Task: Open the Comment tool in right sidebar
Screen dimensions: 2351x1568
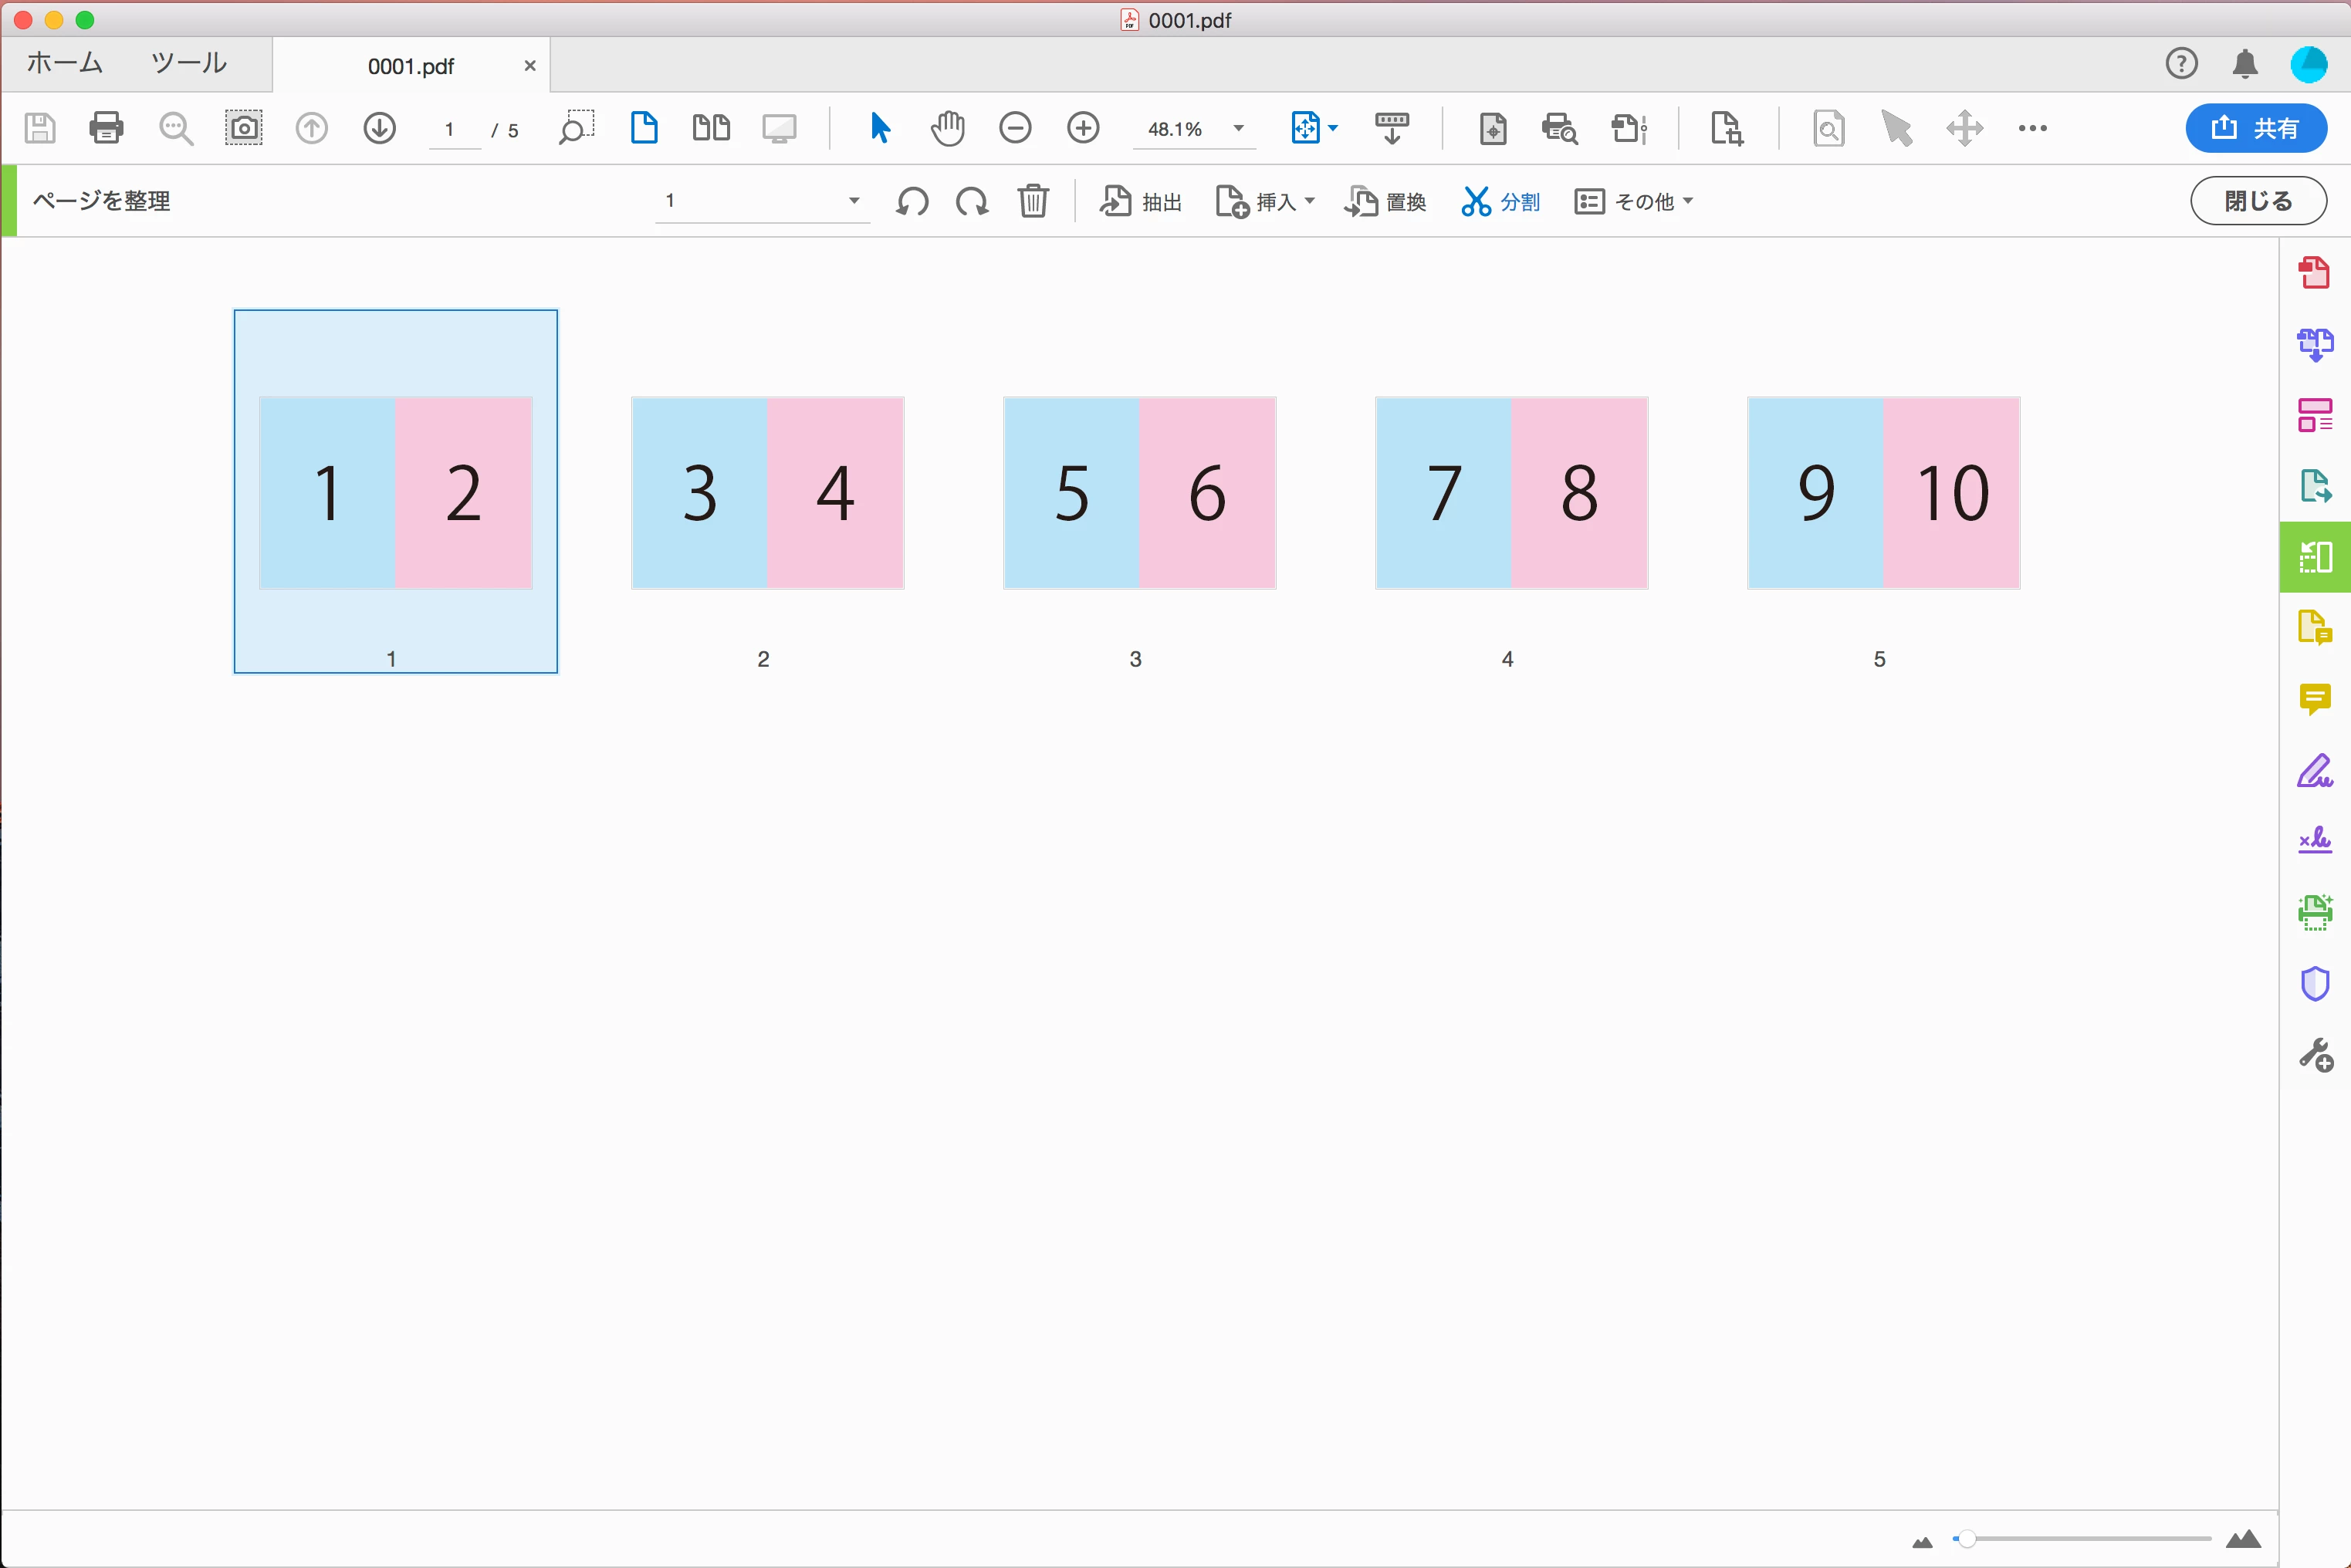Action: coord(2314,699)
